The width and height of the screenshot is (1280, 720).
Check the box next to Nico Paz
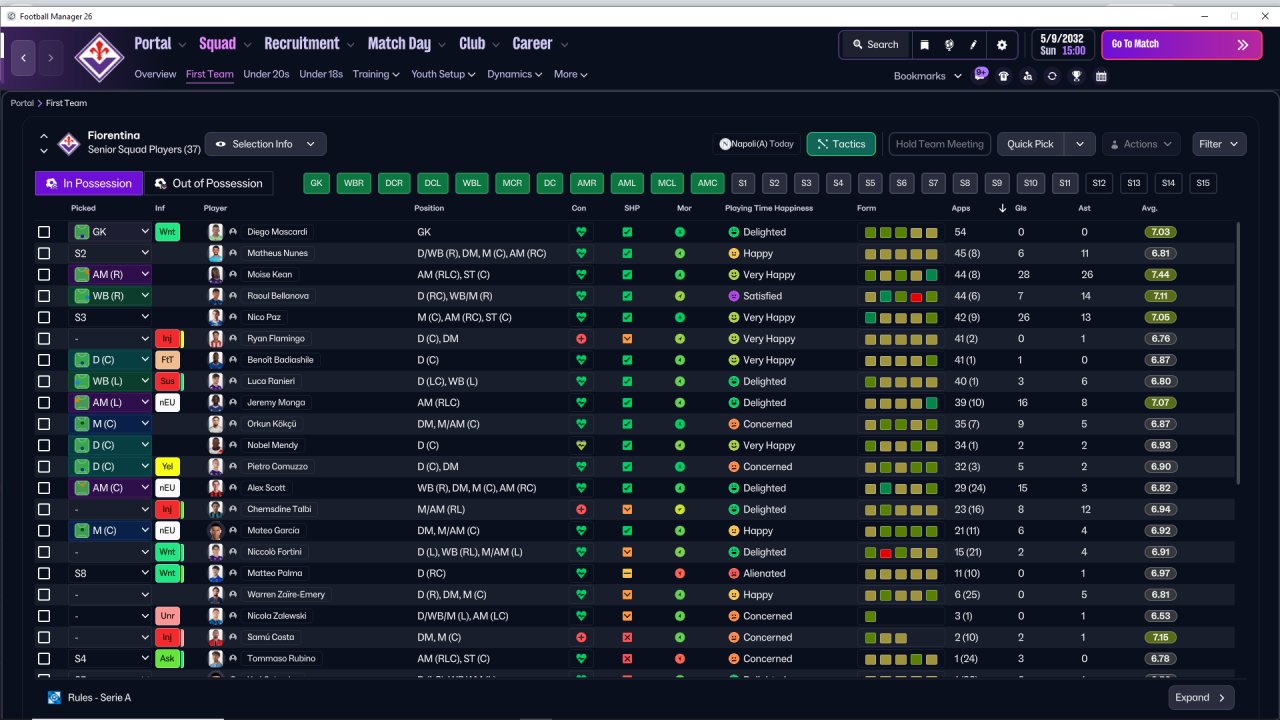tap(44, 317)
